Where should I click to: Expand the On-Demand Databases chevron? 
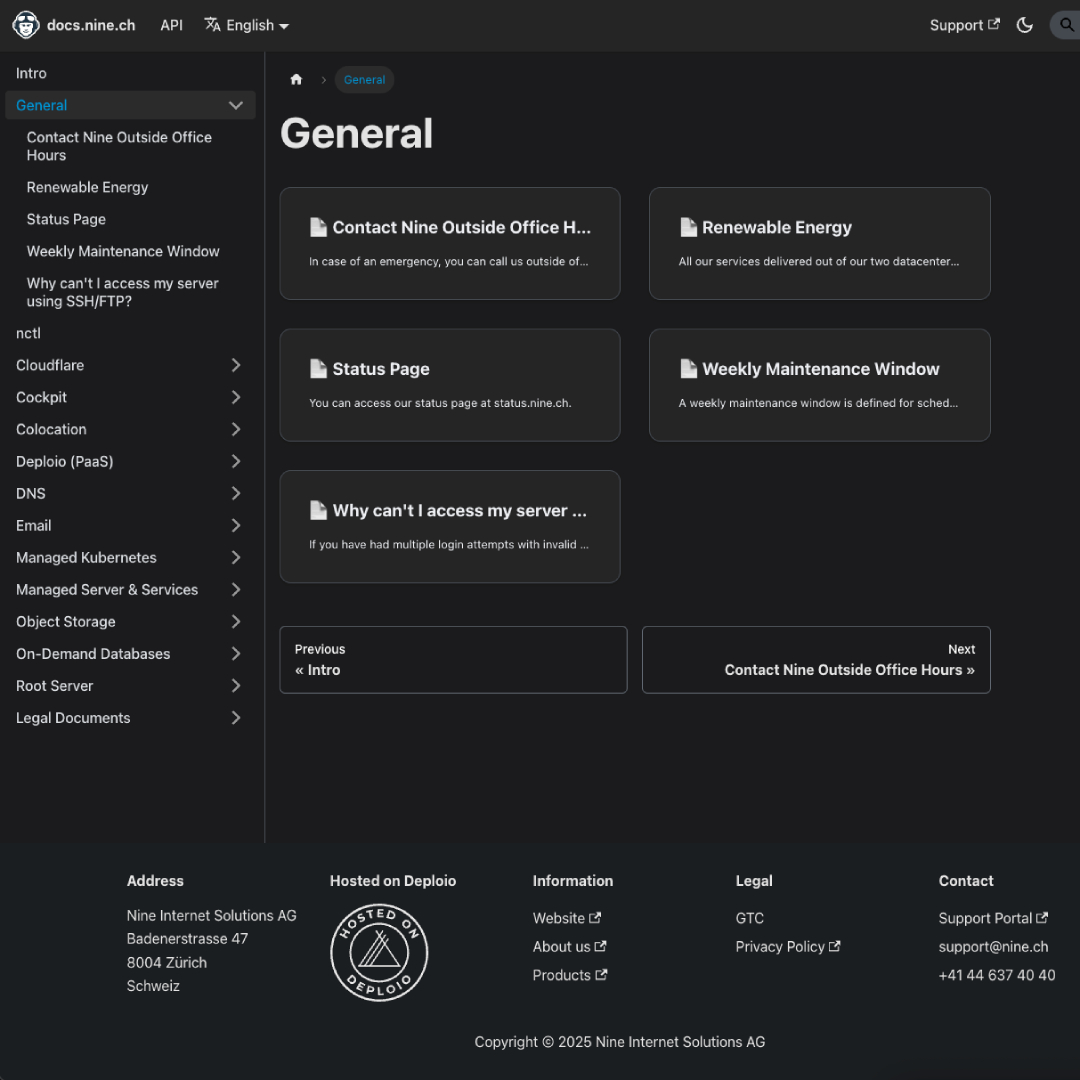tap(236, 654)
